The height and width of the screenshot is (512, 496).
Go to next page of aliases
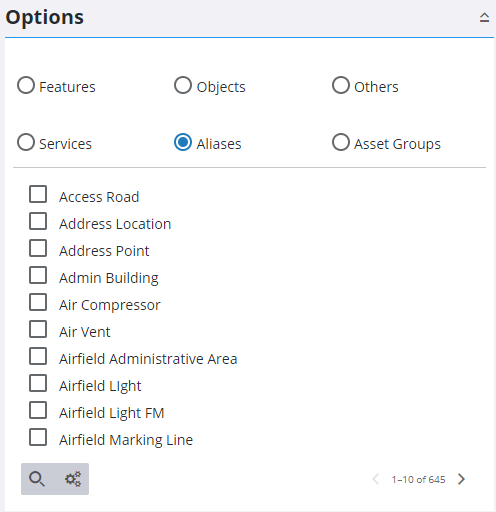click(x=462, y=479)
